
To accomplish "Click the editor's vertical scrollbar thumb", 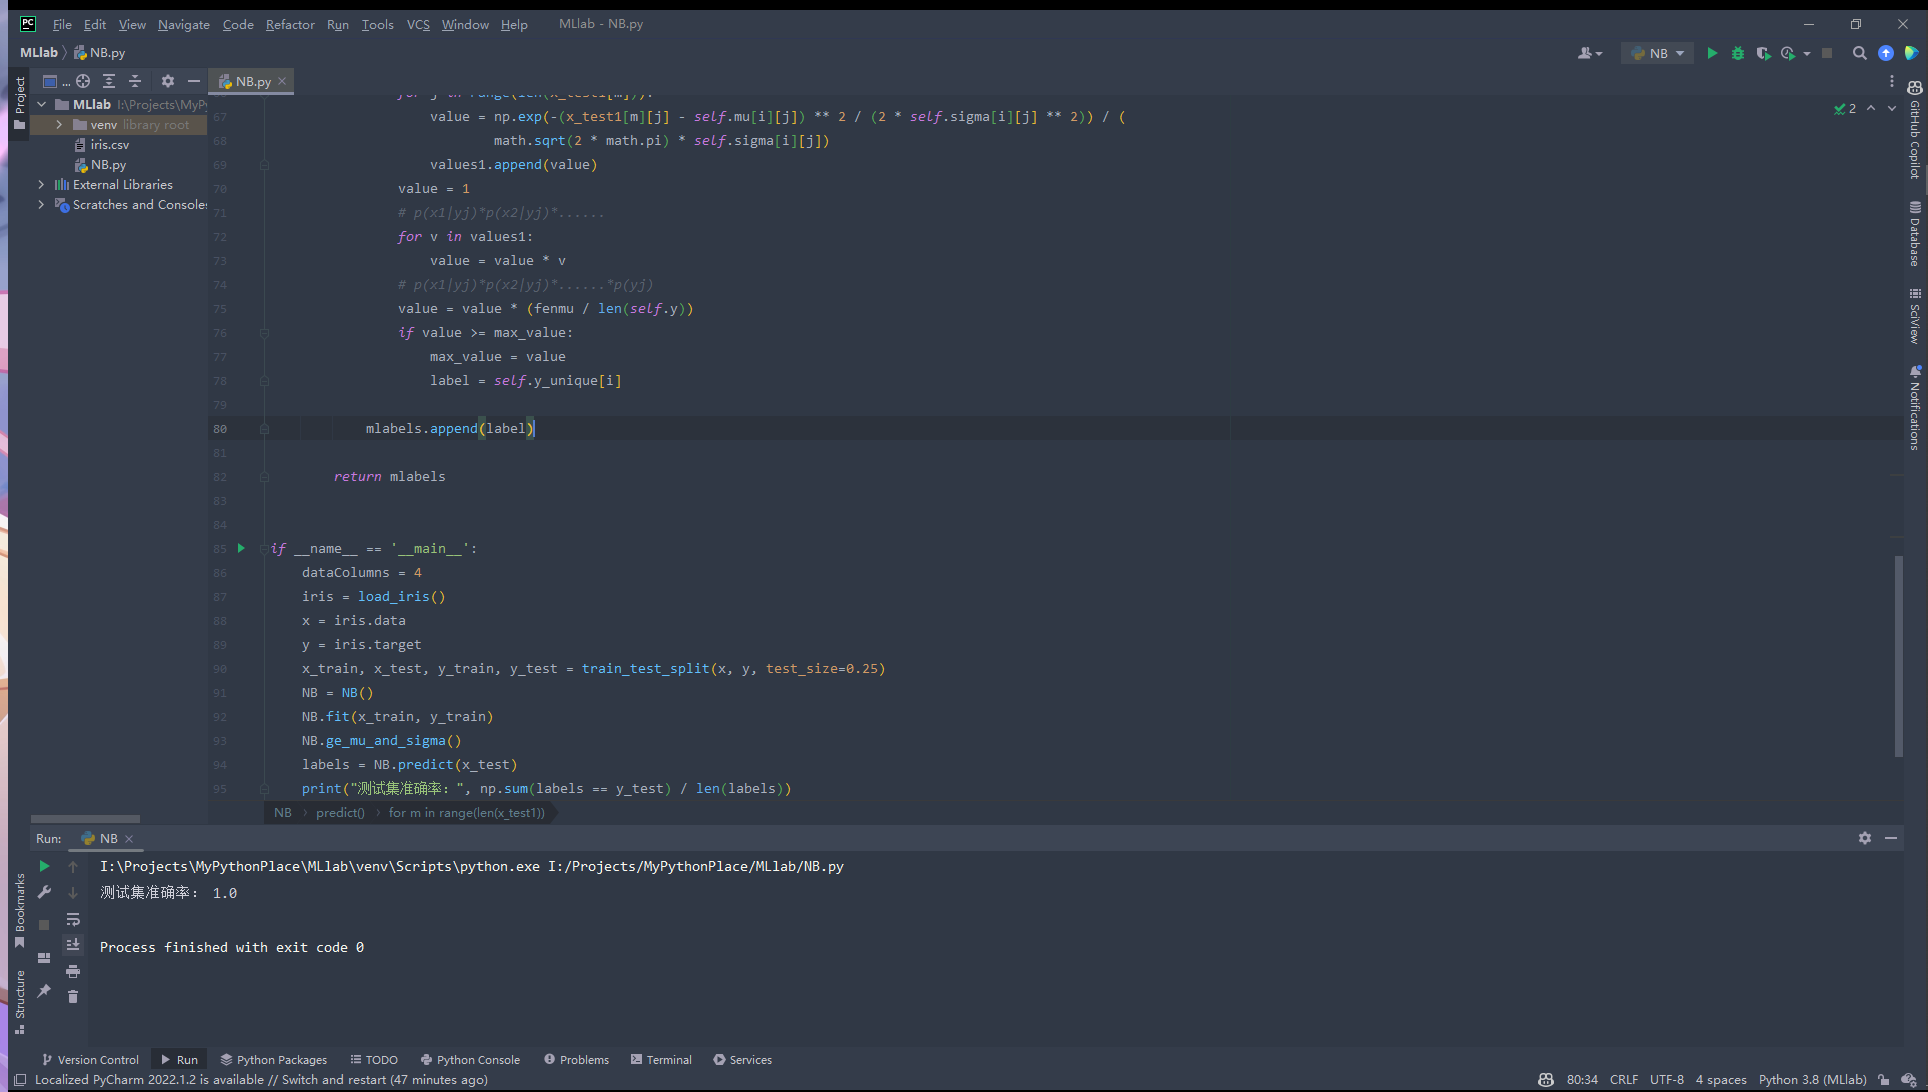I will (x=1898, y=655).
